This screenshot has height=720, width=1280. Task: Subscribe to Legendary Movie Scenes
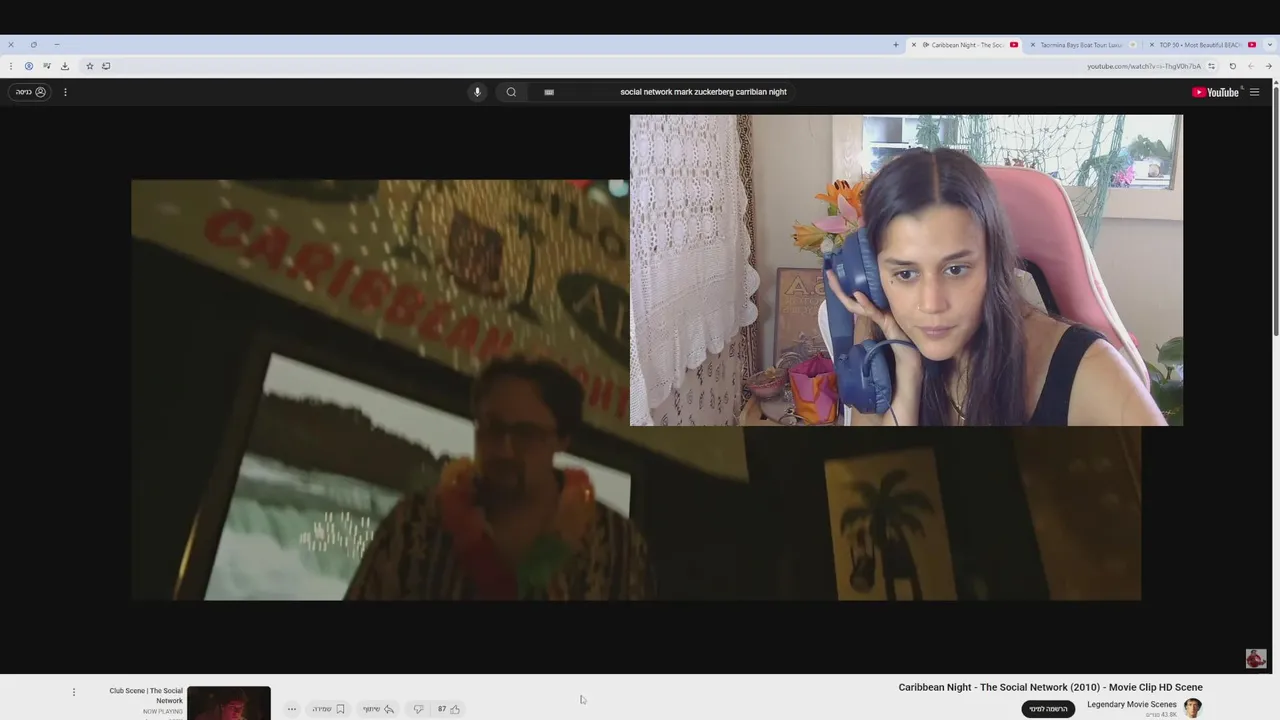pyautogui.click(x=1048, y=709)
